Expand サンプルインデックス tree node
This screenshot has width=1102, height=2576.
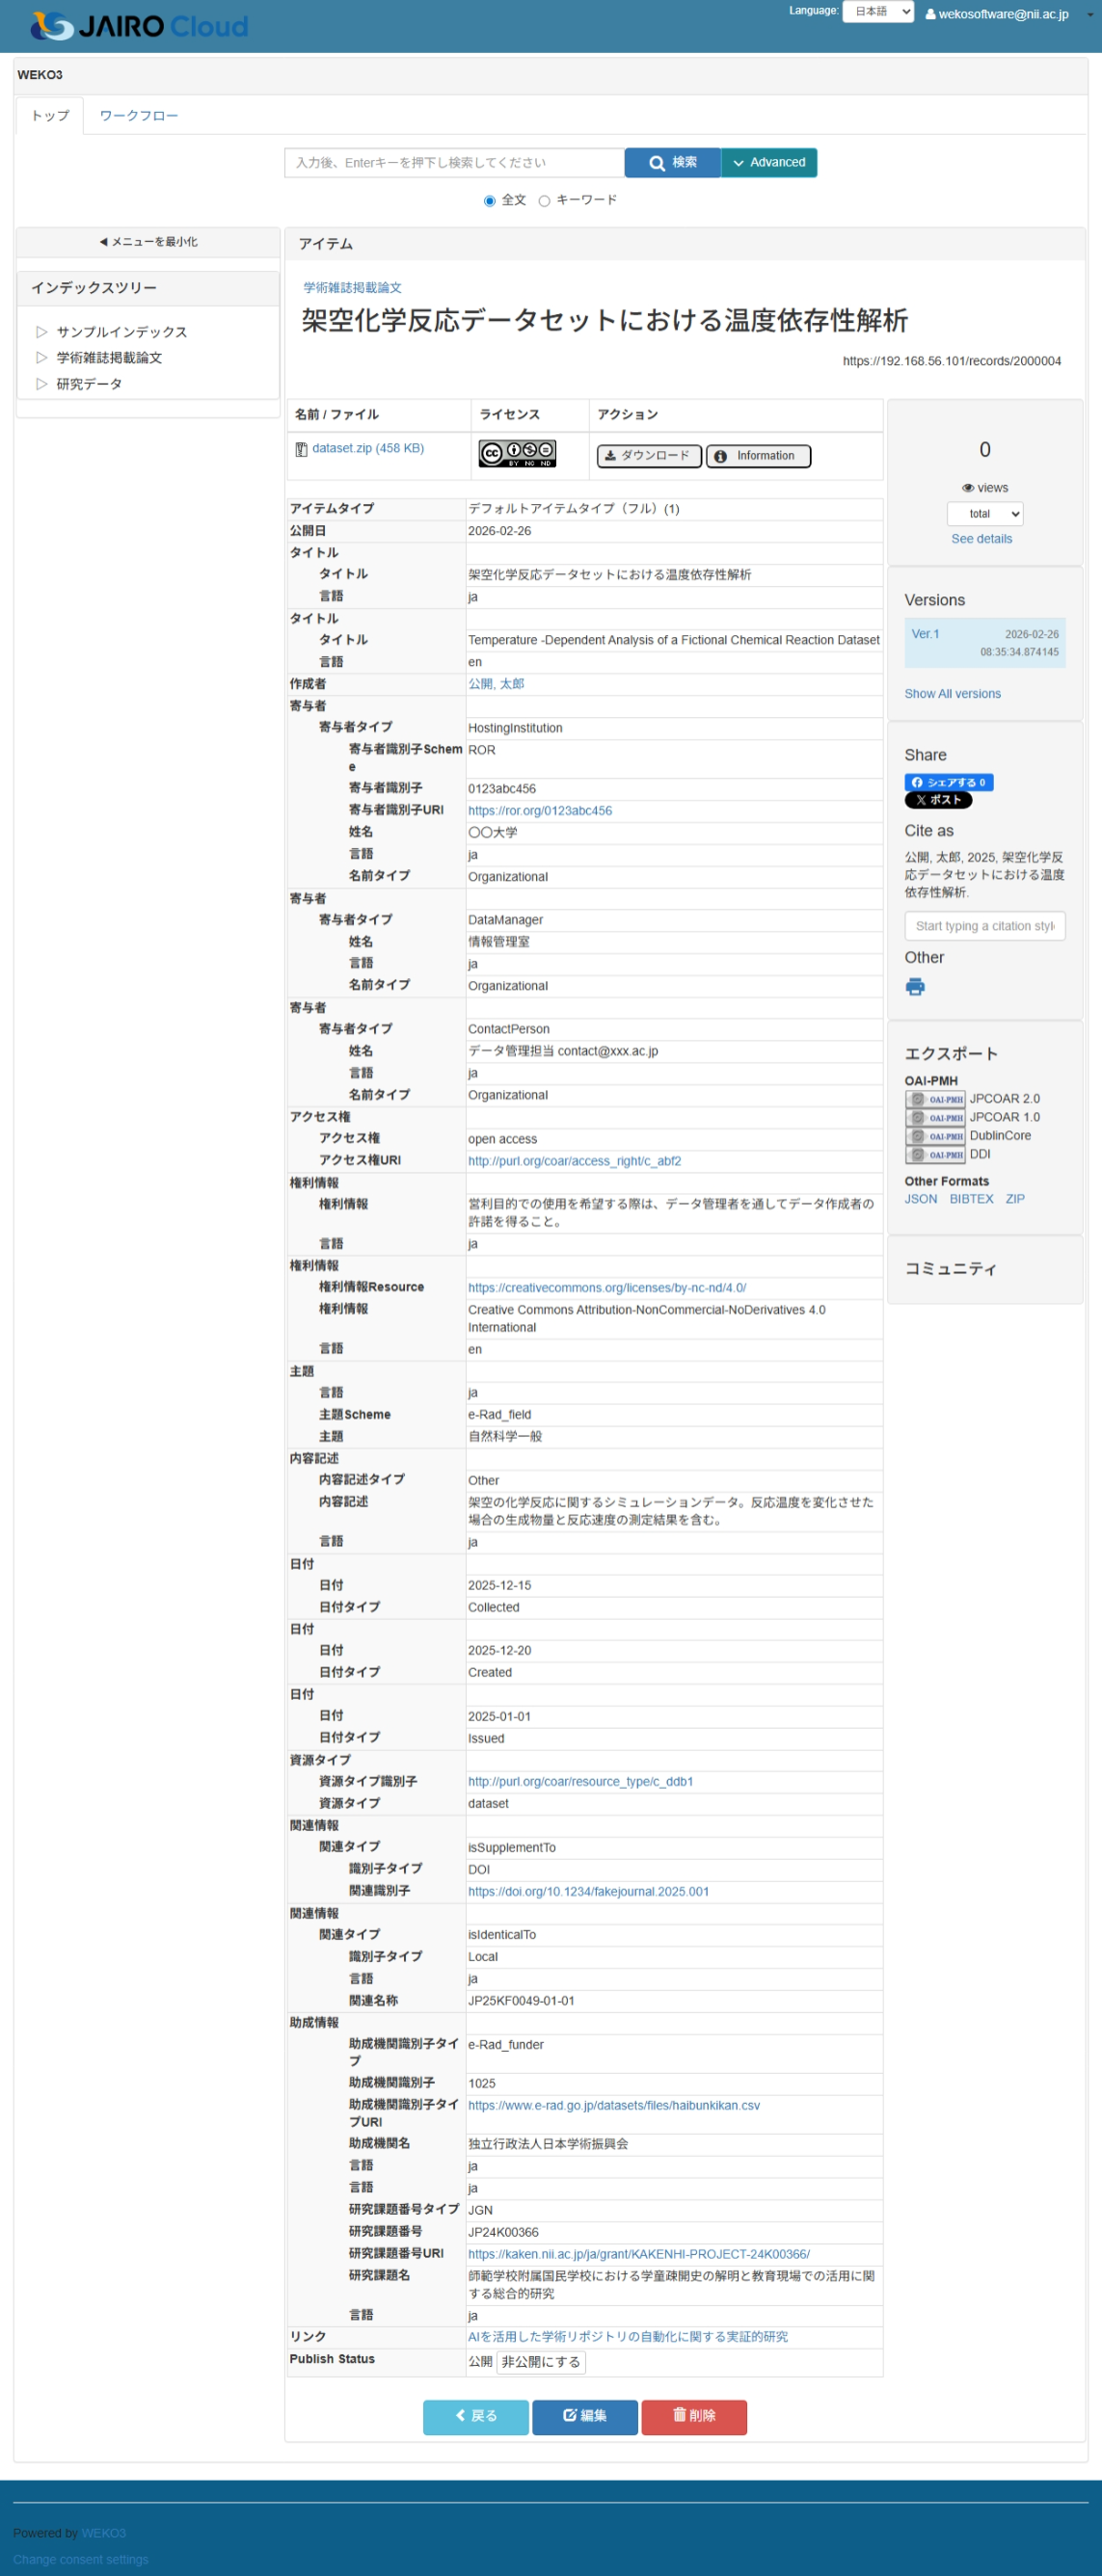[42, 332]
